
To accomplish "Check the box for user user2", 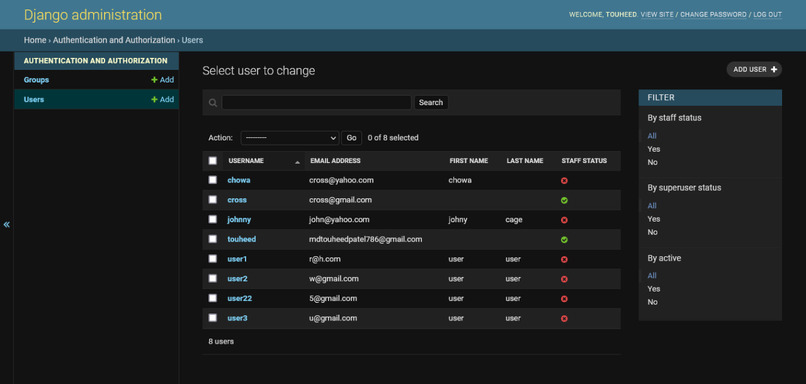I will pyautogui.click(x=213, y=278).
